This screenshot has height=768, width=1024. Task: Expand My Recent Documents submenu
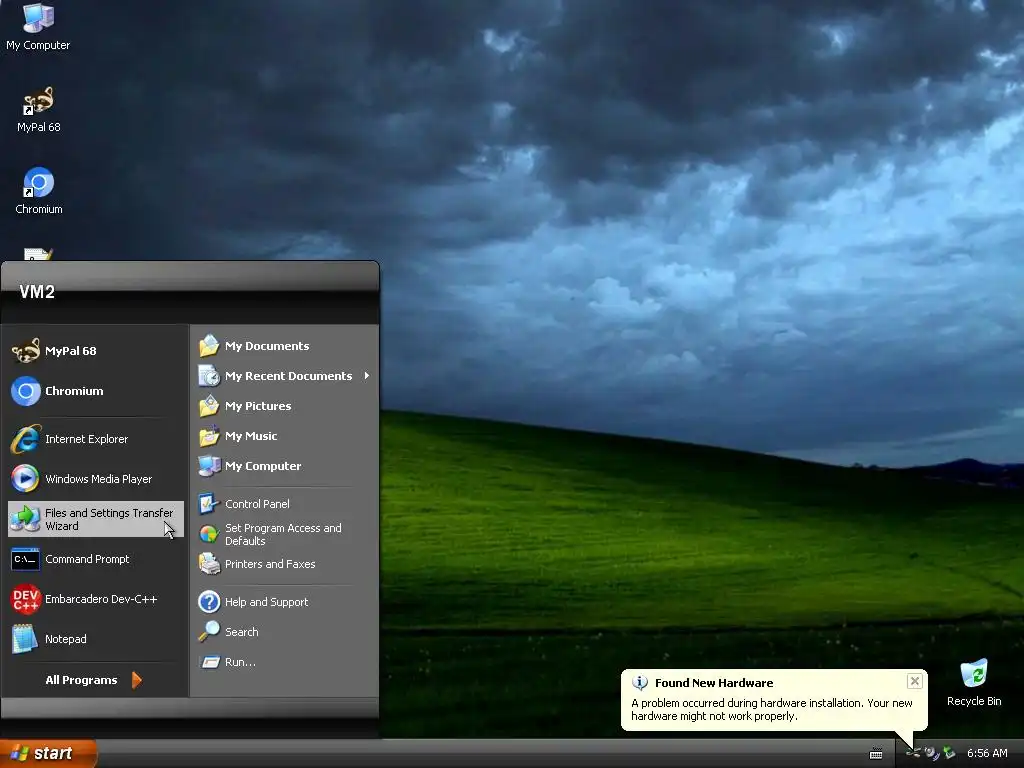point(285,376)
